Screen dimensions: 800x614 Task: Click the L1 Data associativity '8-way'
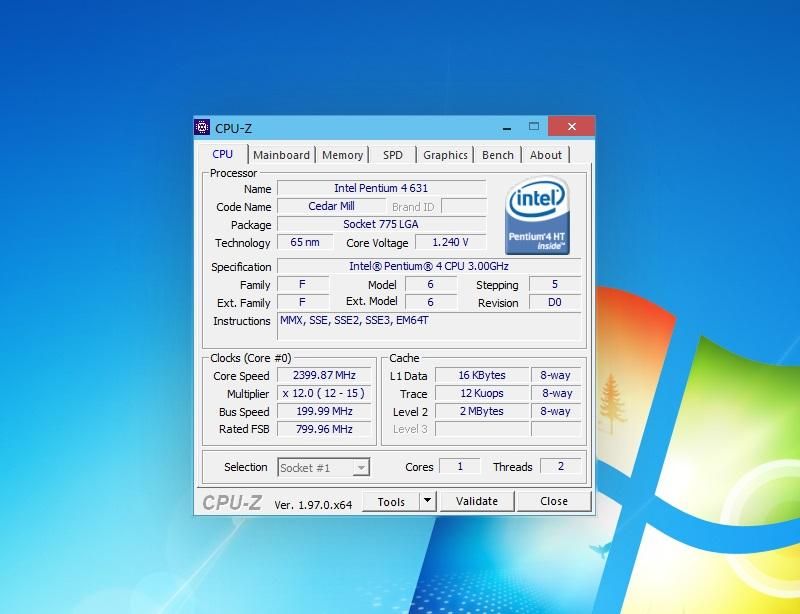tap(556, 375)
